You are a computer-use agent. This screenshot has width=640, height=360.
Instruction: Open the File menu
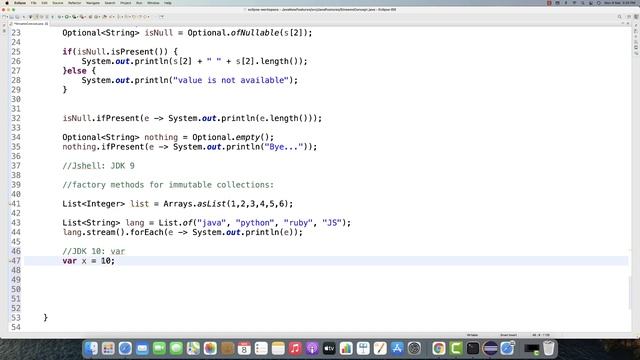pyautogui.click(x=33, y=3)
